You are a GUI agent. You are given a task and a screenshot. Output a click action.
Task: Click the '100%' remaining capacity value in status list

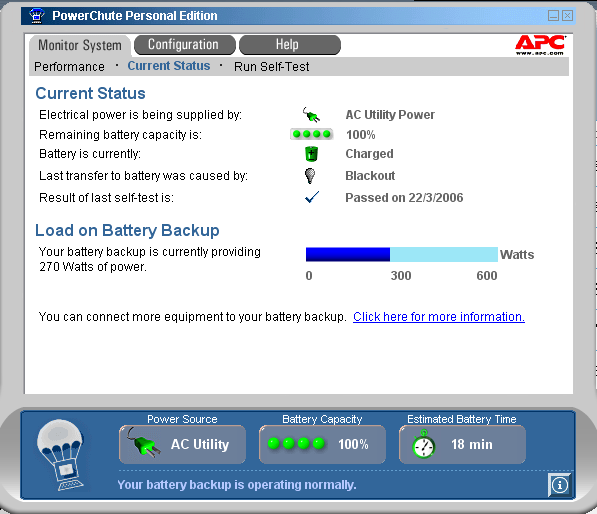361,135
